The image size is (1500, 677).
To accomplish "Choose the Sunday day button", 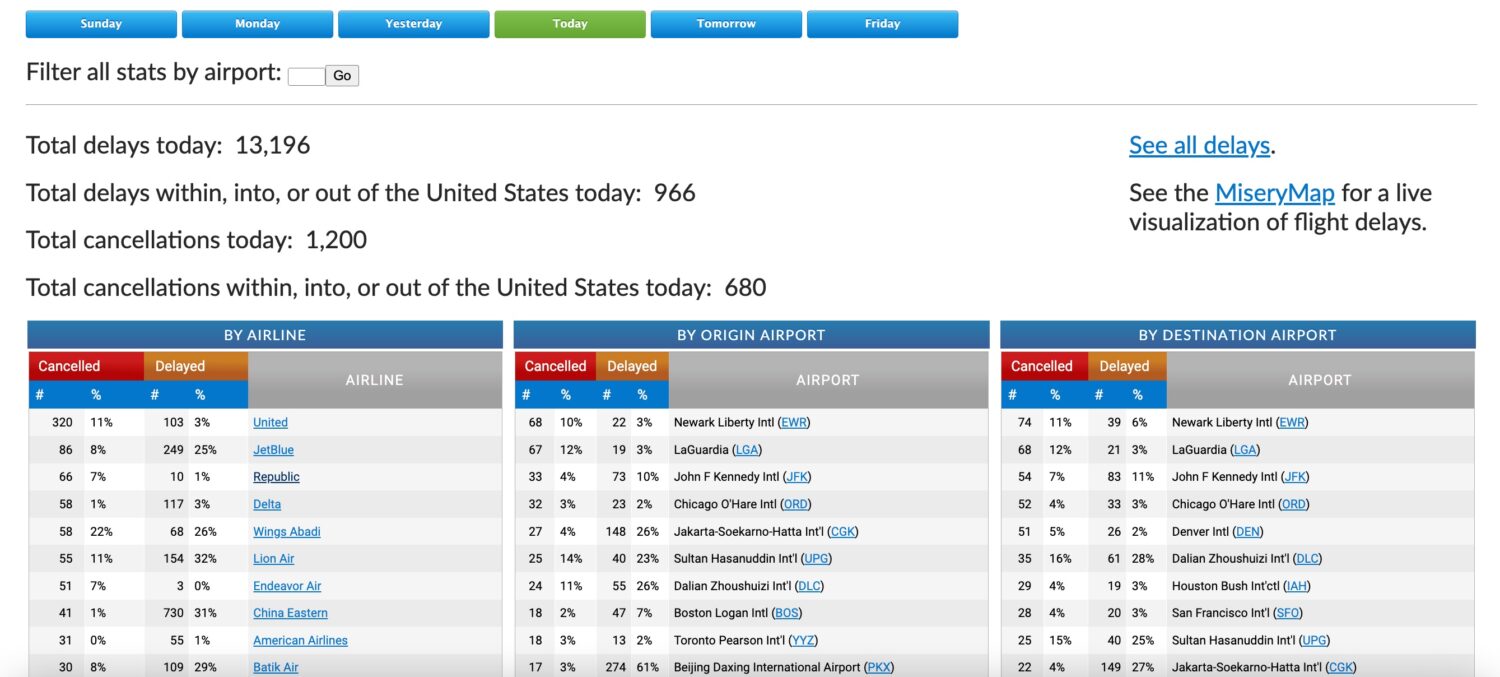I will tap(101, 24).
